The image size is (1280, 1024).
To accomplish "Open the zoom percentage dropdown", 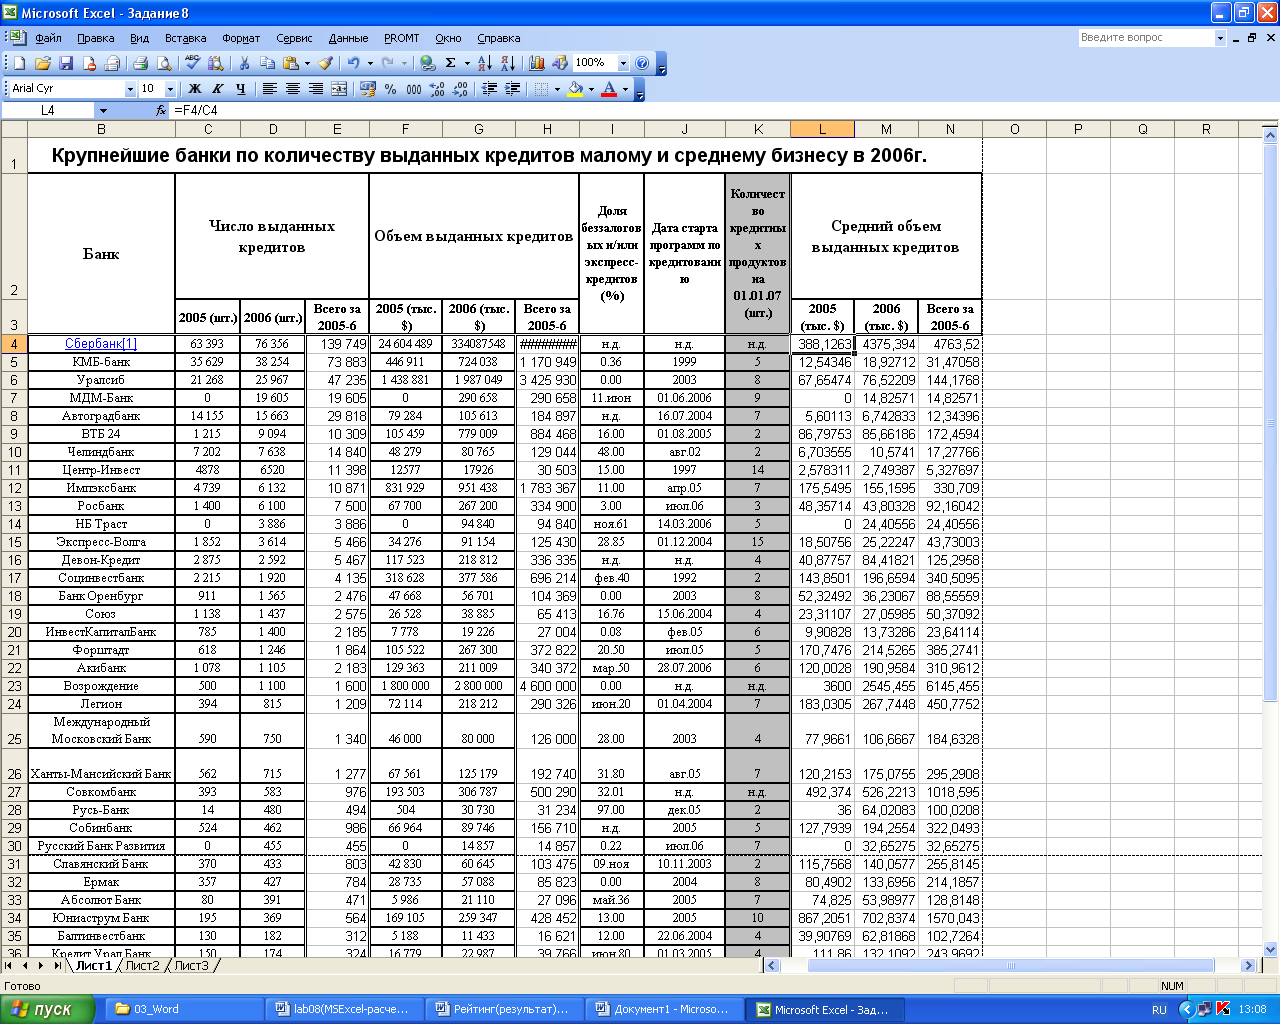I will [x=623, y=63].
